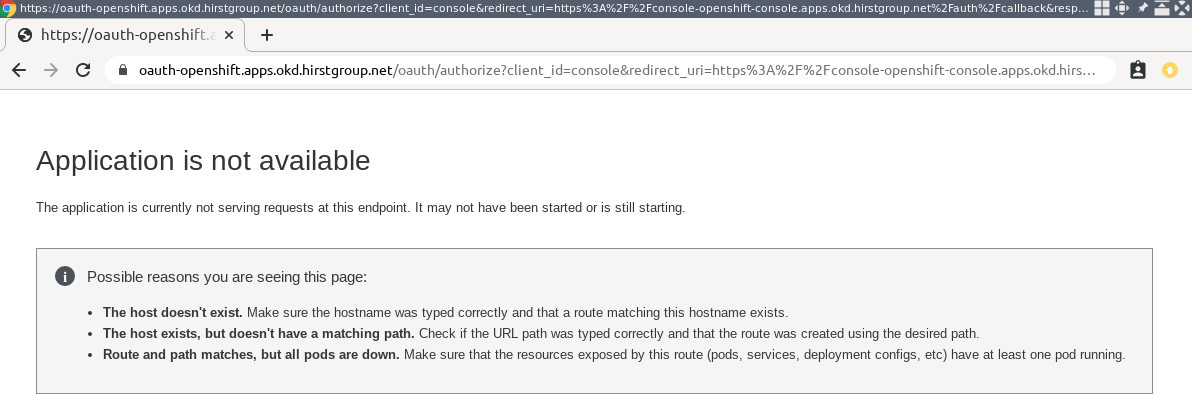
Task: Click the yellow update arrow icon
Action: coord(1170,71)
